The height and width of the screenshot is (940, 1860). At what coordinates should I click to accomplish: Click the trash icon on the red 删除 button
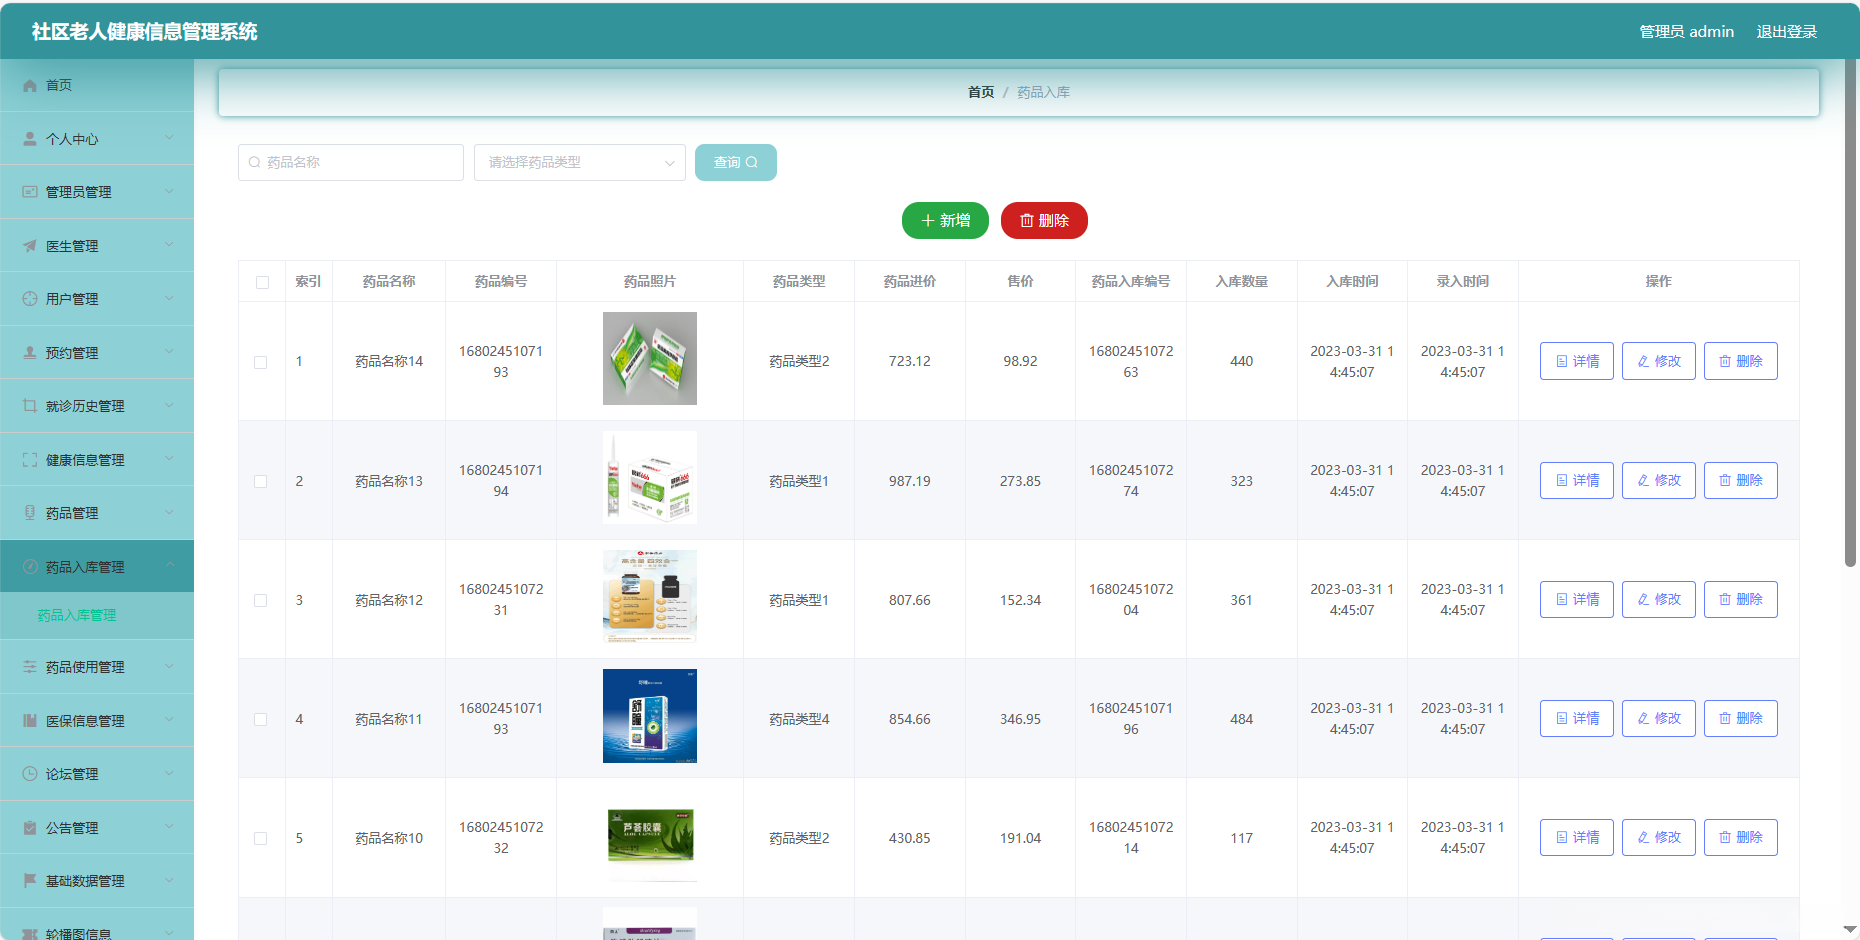[1025, 220]
